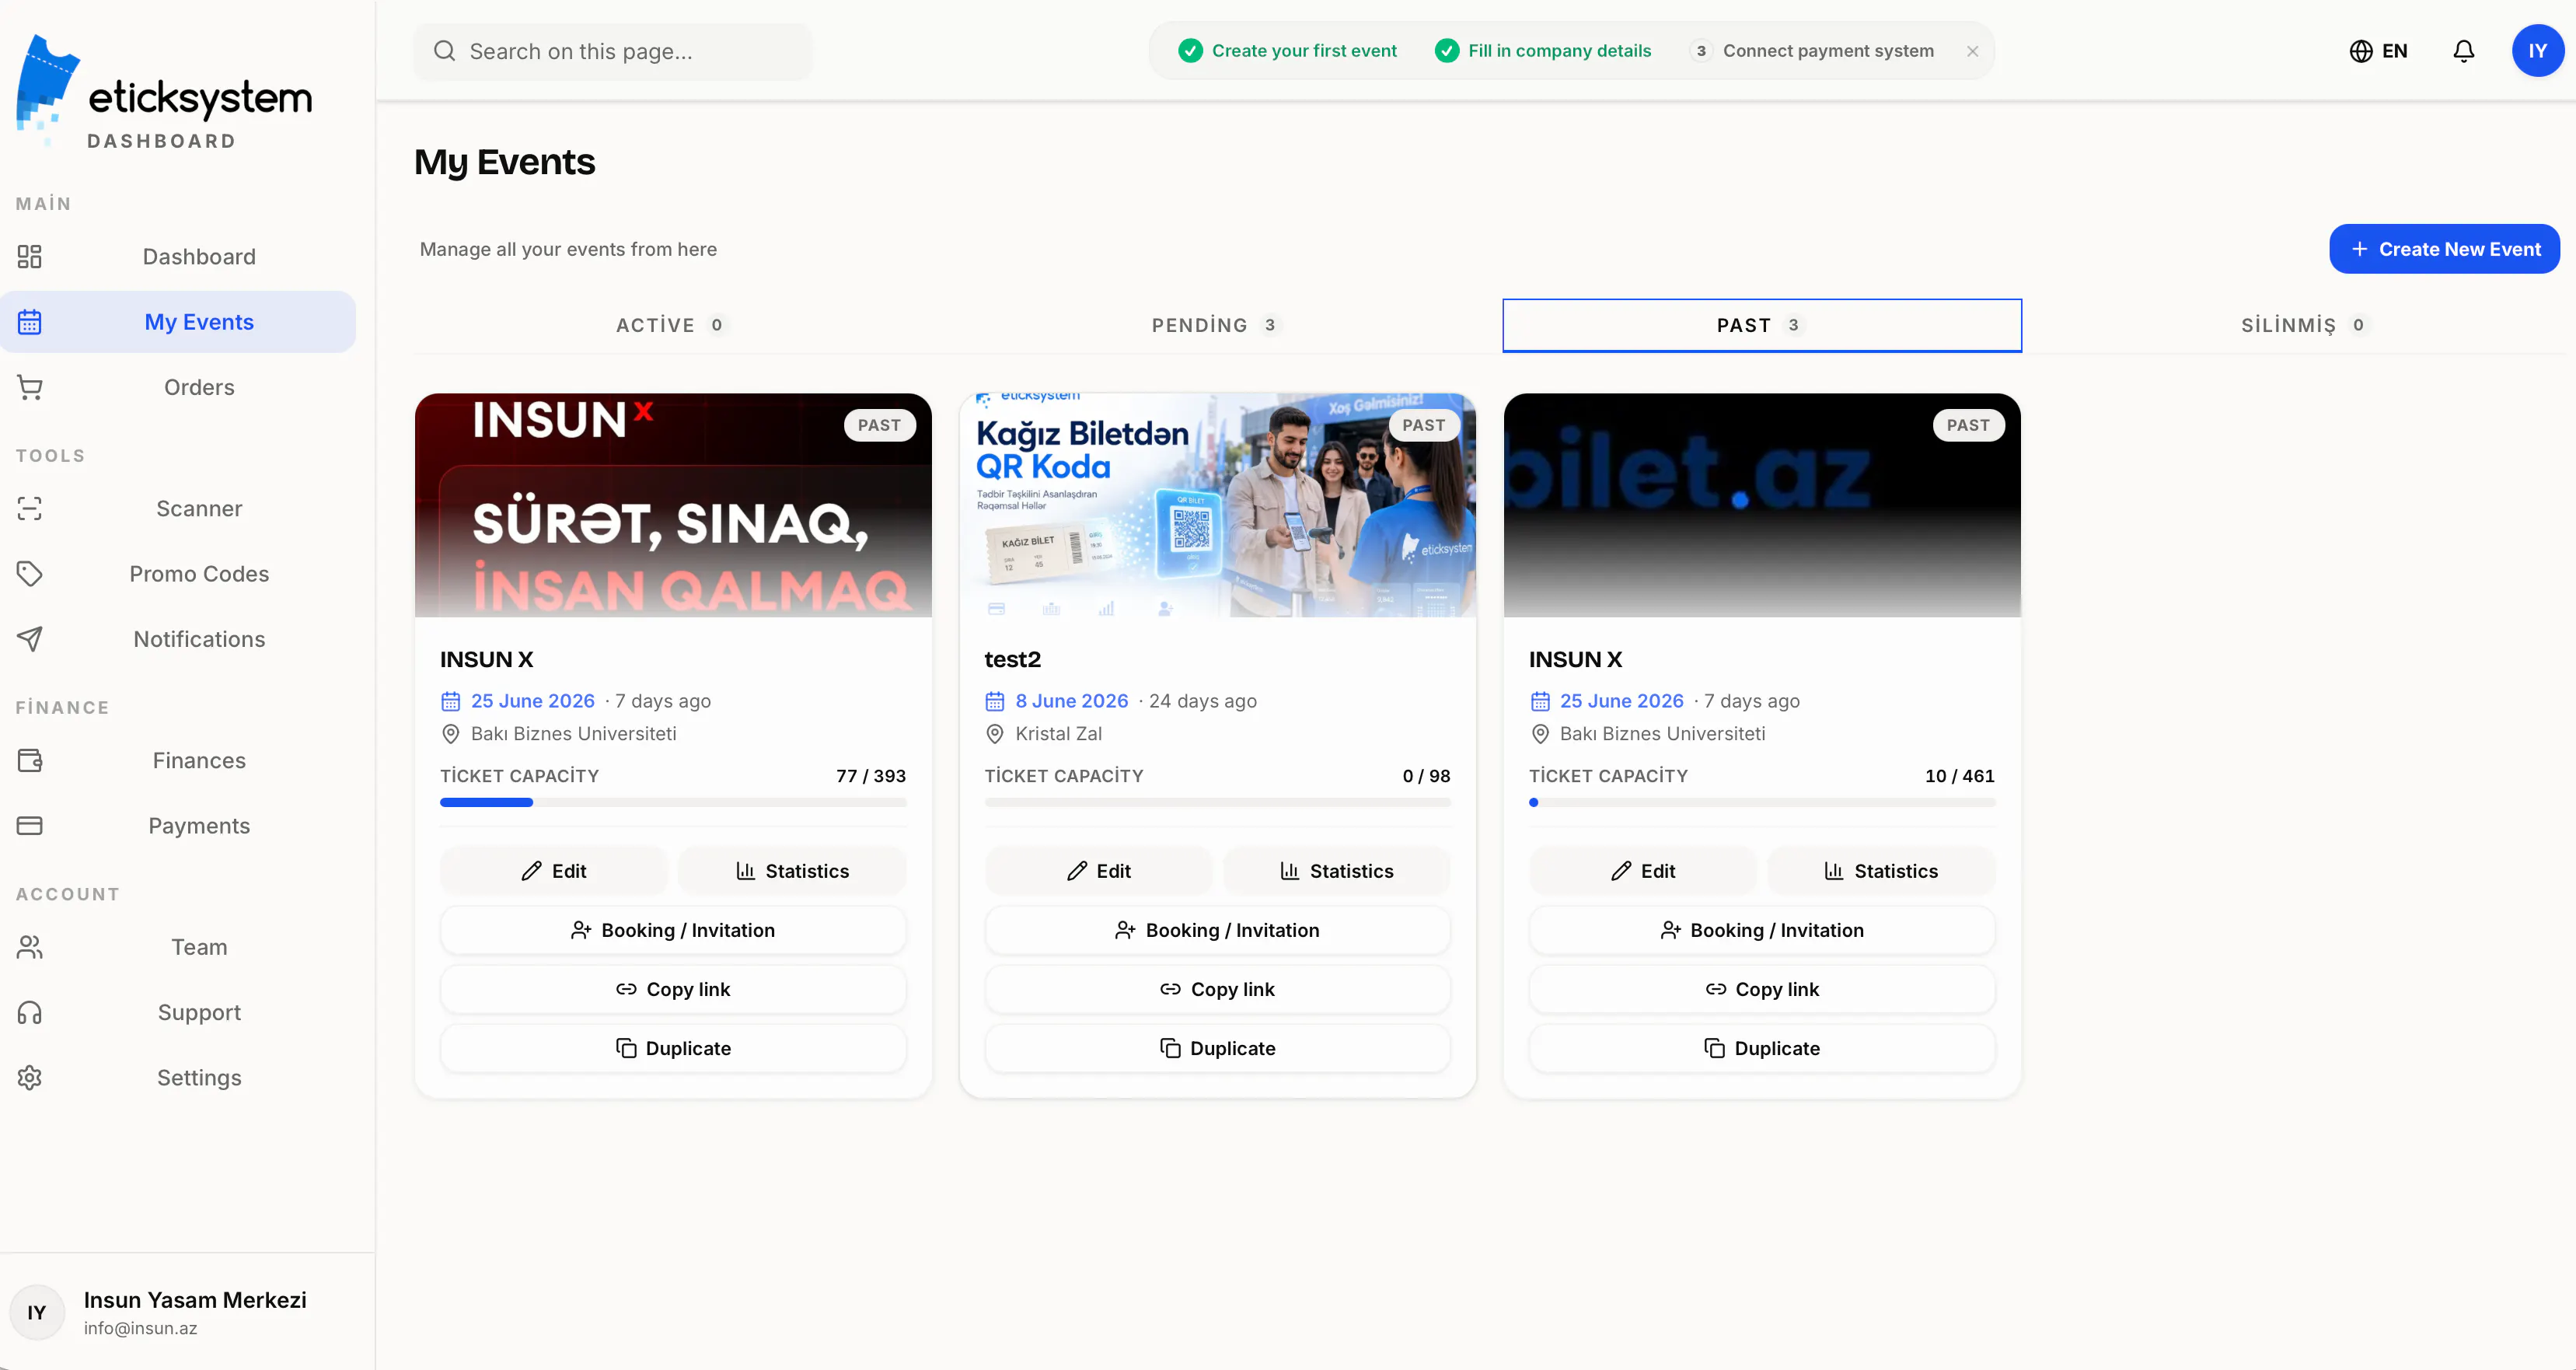Click the Orders shopping cart icon
2576x1370 pixels.
pyautogui.click(x=30, y=388)
